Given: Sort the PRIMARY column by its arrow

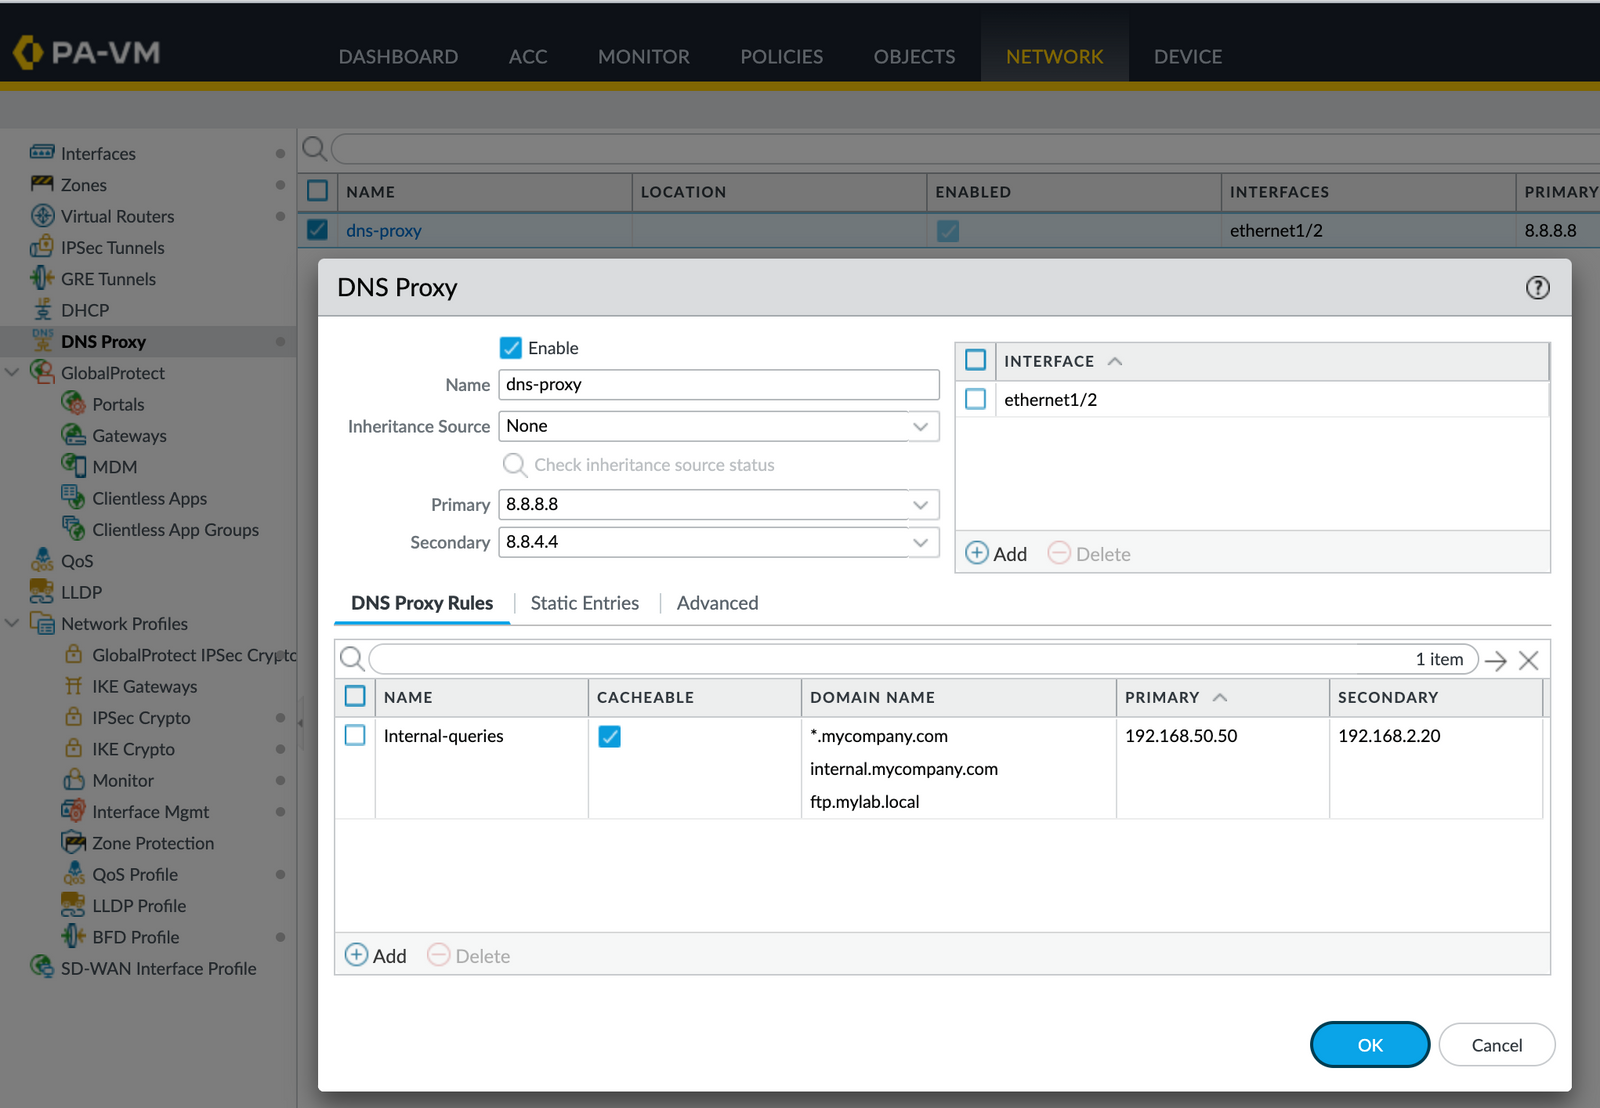Looking at the screenshot, I should tap(1219, 697).
